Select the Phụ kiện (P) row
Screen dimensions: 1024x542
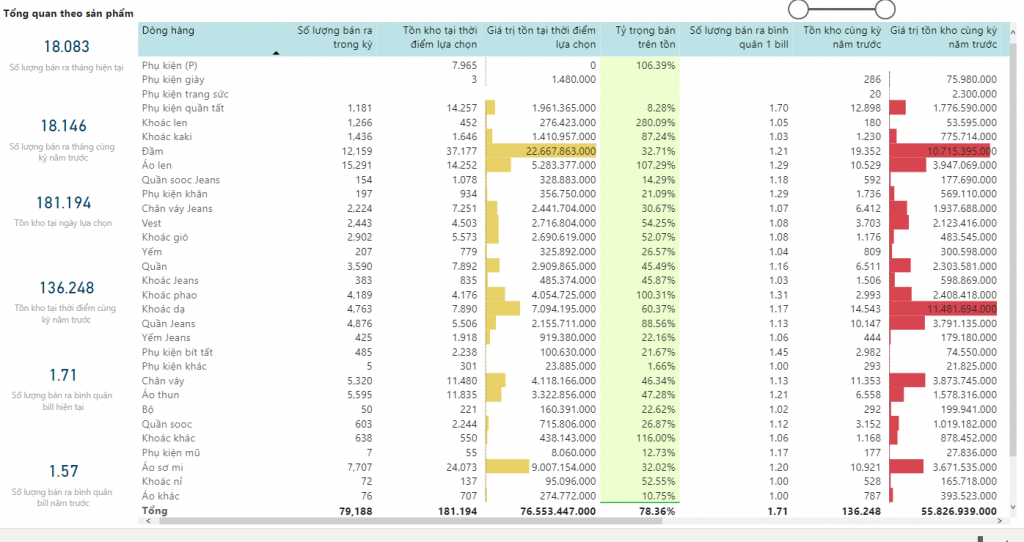[569, 65]
